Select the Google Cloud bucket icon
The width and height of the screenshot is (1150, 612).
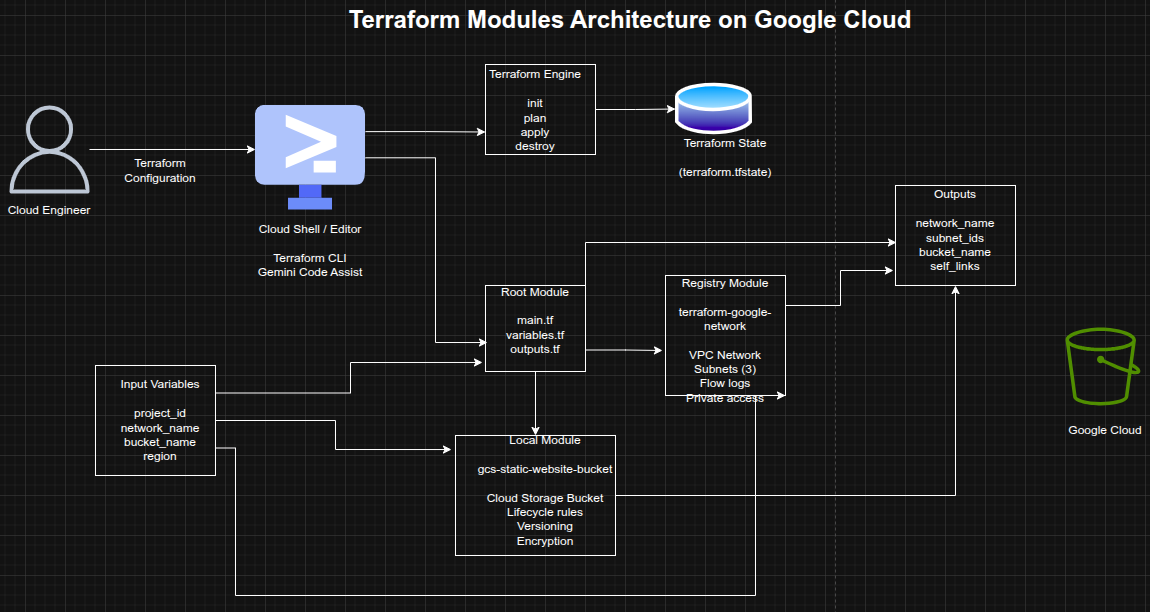tap(1101, 368)
